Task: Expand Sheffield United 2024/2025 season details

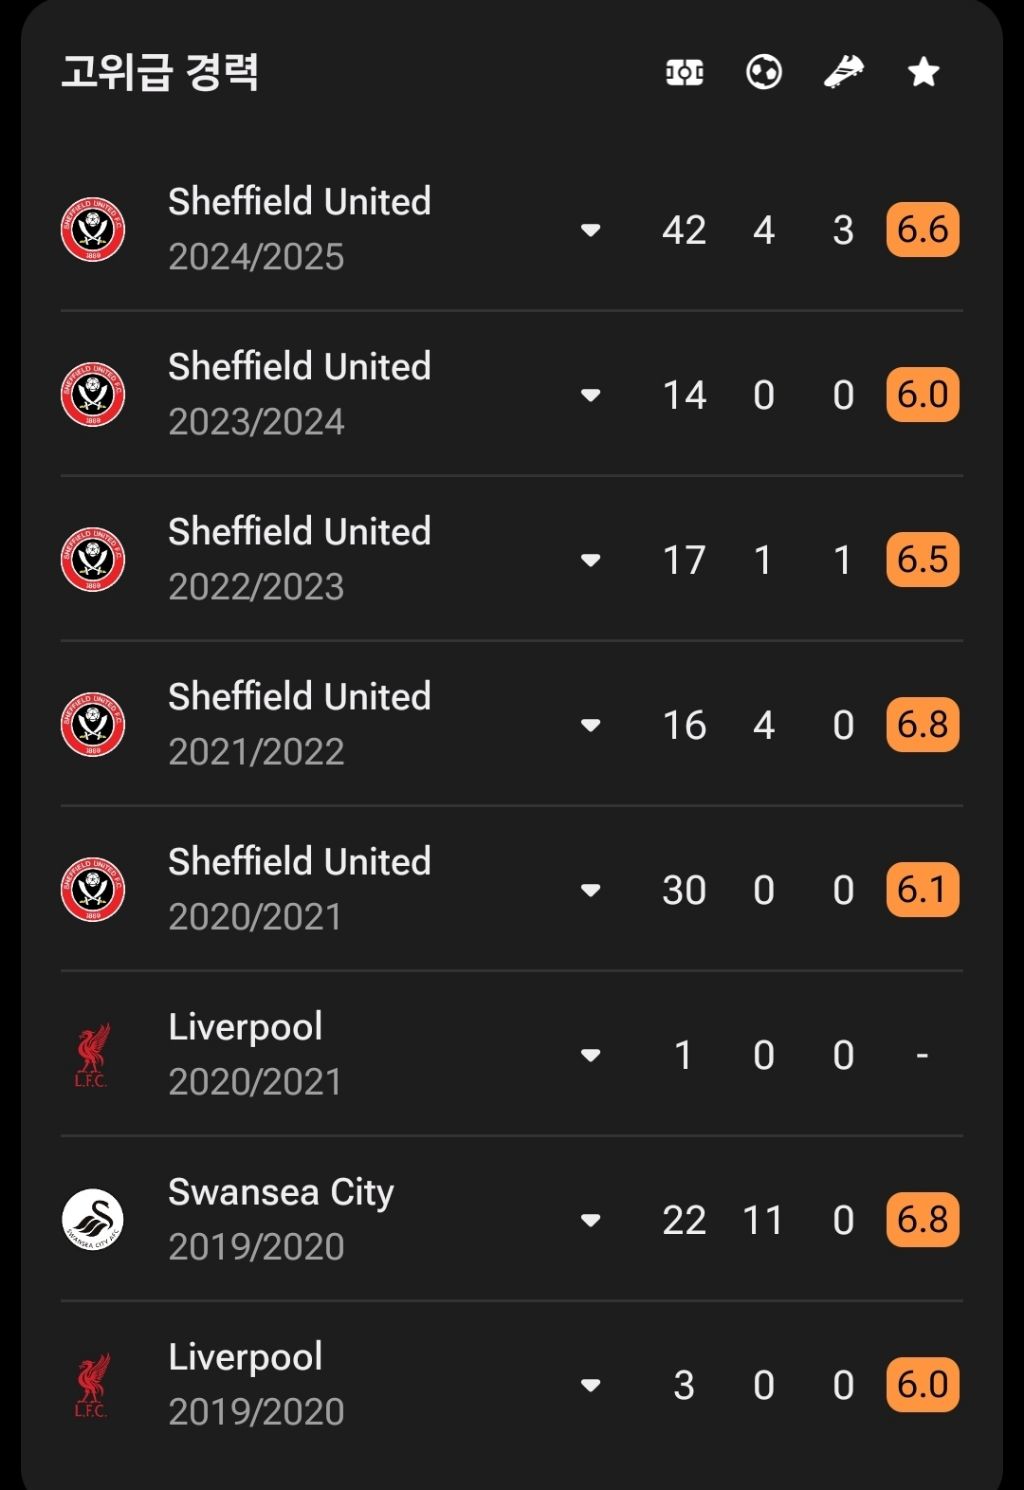Action: (590, 230)
